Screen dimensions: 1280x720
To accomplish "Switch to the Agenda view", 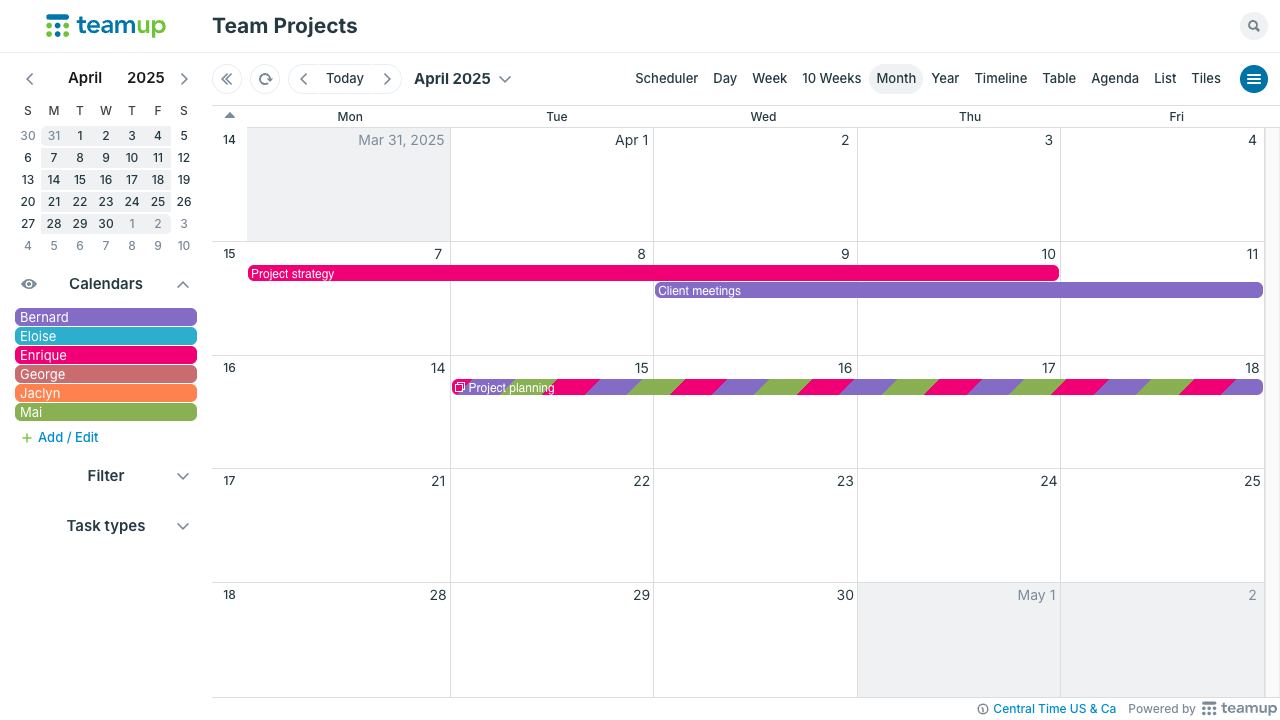I will tap(1114, 79).
